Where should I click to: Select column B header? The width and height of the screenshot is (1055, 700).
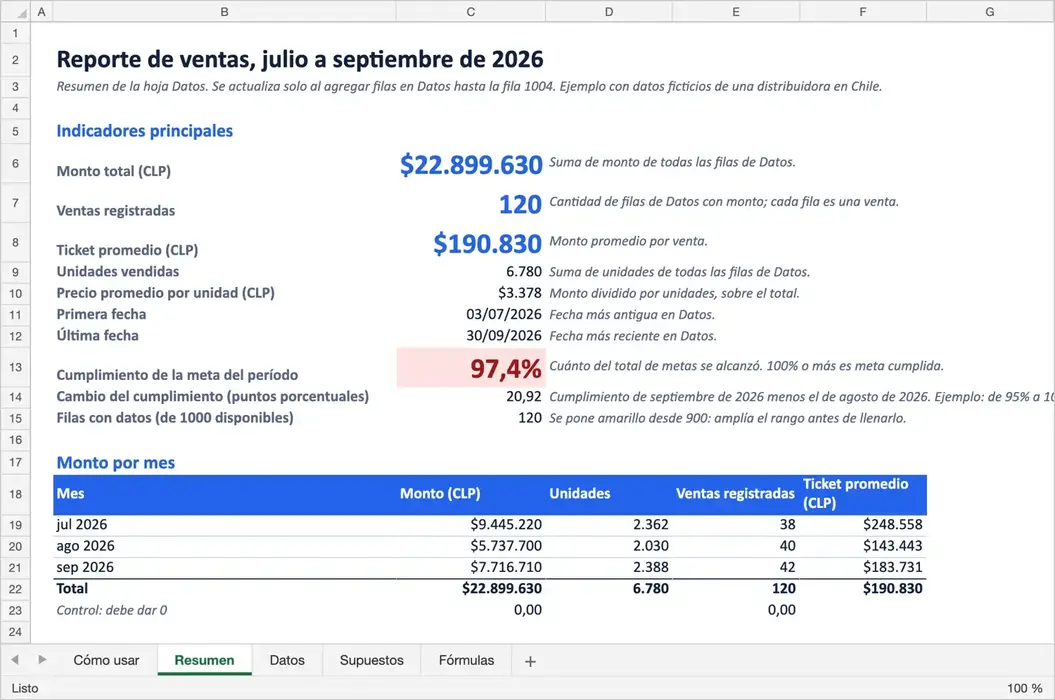click(x=224, y=11)
